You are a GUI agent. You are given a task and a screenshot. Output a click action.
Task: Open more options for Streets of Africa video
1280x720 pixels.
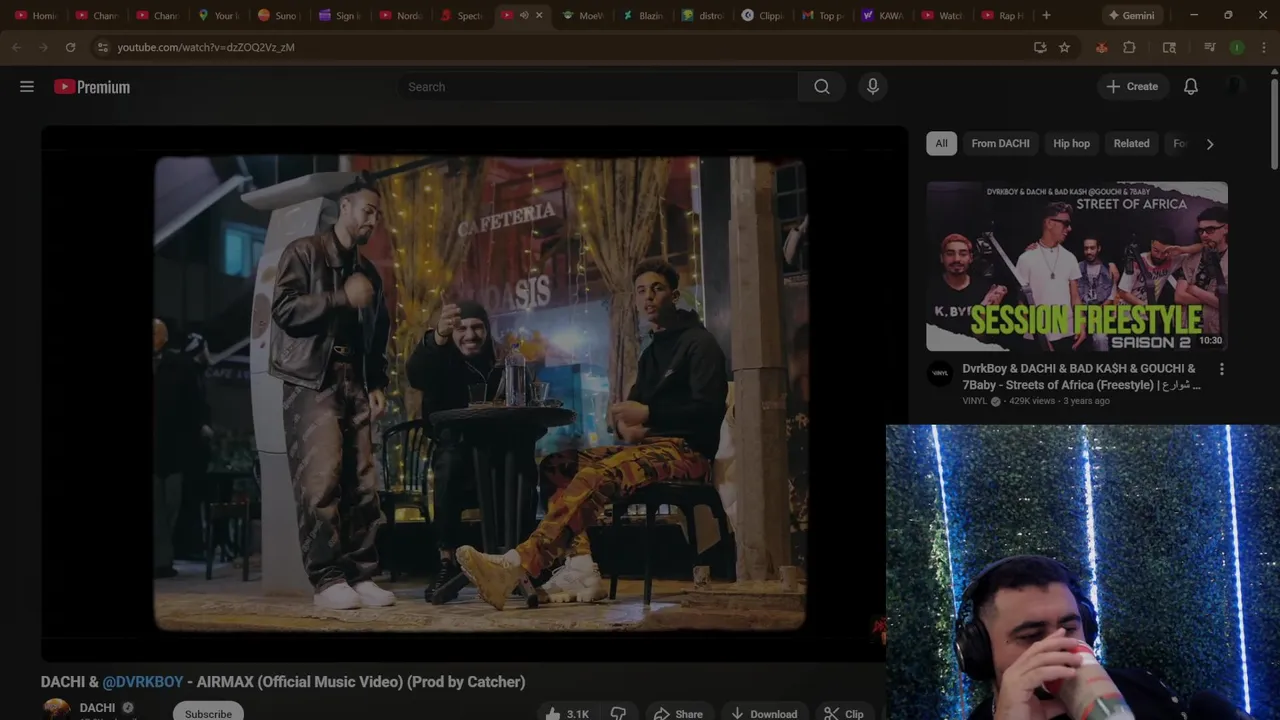coord(1221,369)
